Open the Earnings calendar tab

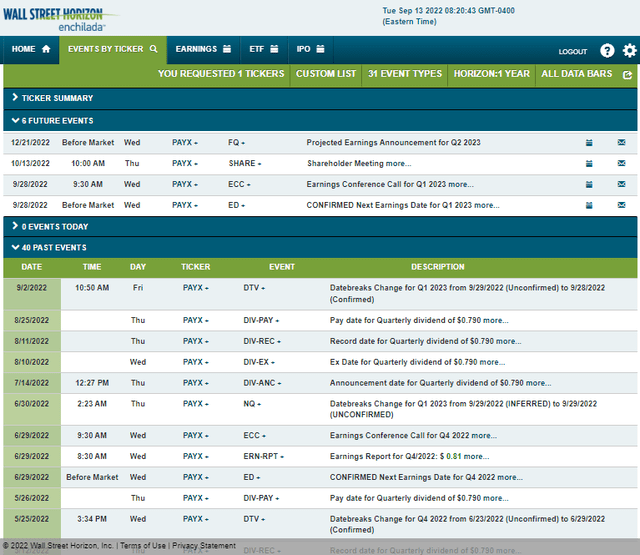tap(203, 49)
